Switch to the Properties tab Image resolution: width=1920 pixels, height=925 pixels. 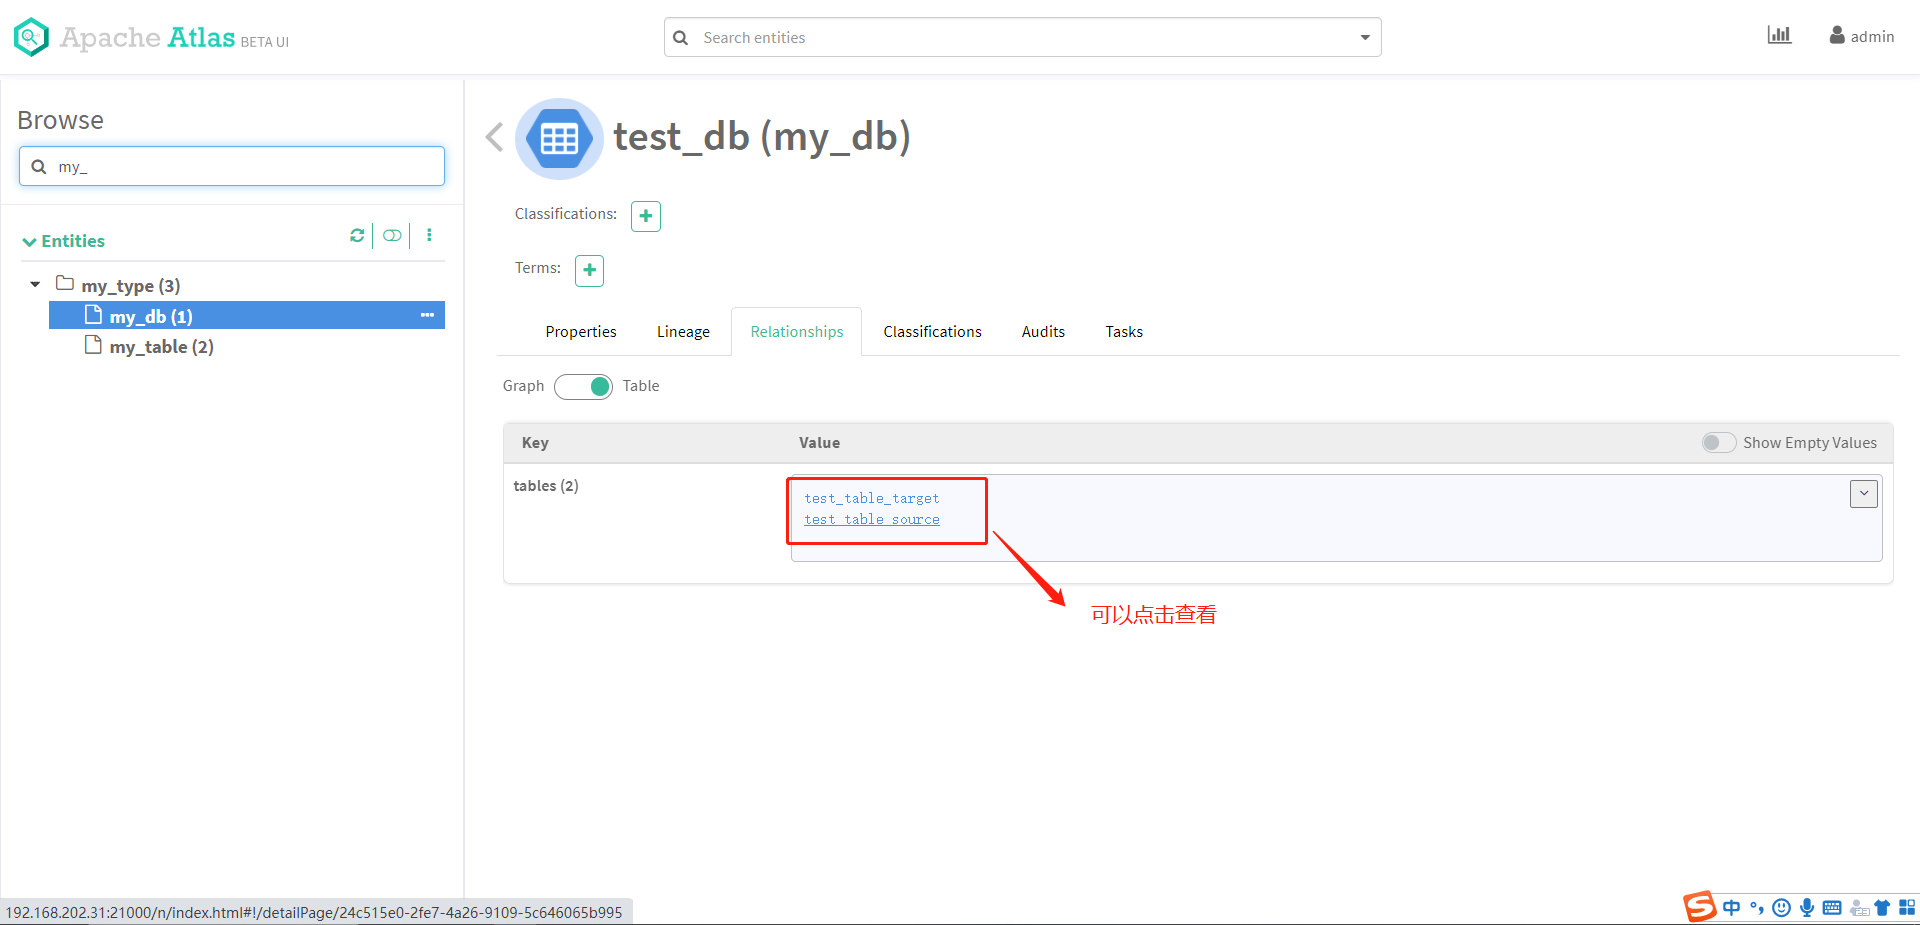click(x=580, y=331)
